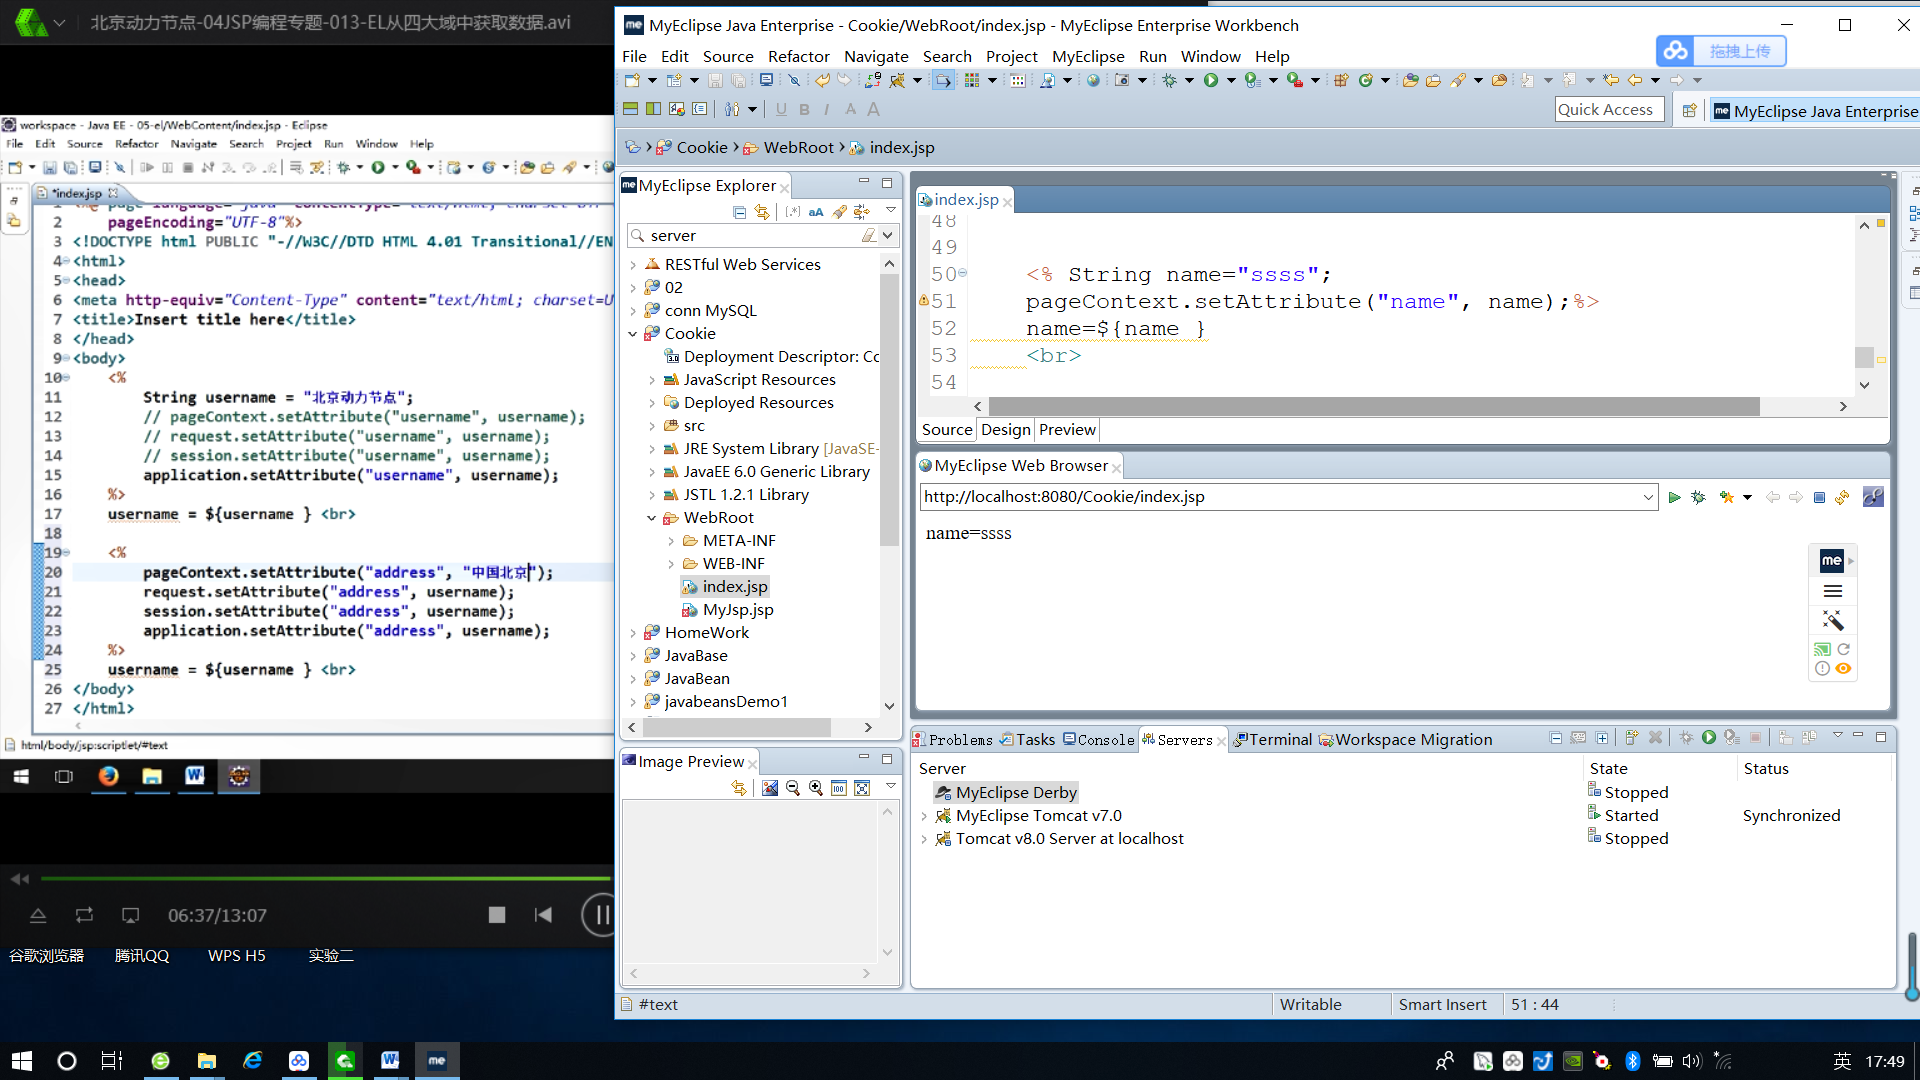
Task: Open the Refactor menu
Action: coord(798,57)
